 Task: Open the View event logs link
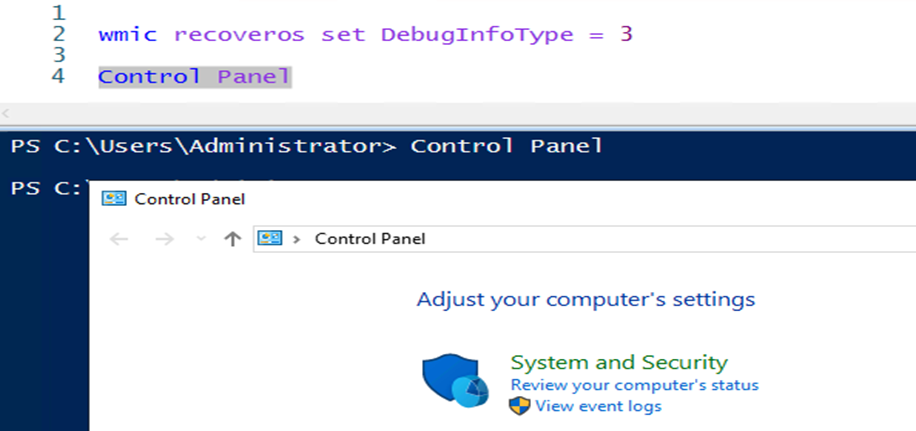[x=598, y=406]
